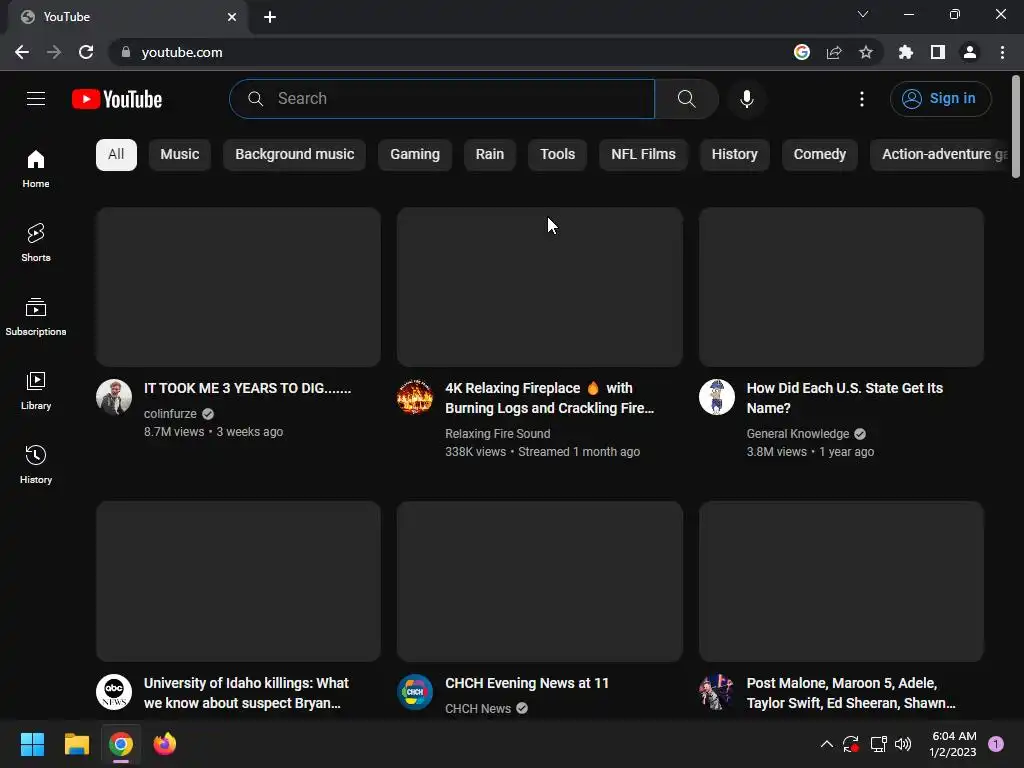This screenshot has height=768, width=1024.
Task: Click the YouTube logo
Action: click(117, 99)
